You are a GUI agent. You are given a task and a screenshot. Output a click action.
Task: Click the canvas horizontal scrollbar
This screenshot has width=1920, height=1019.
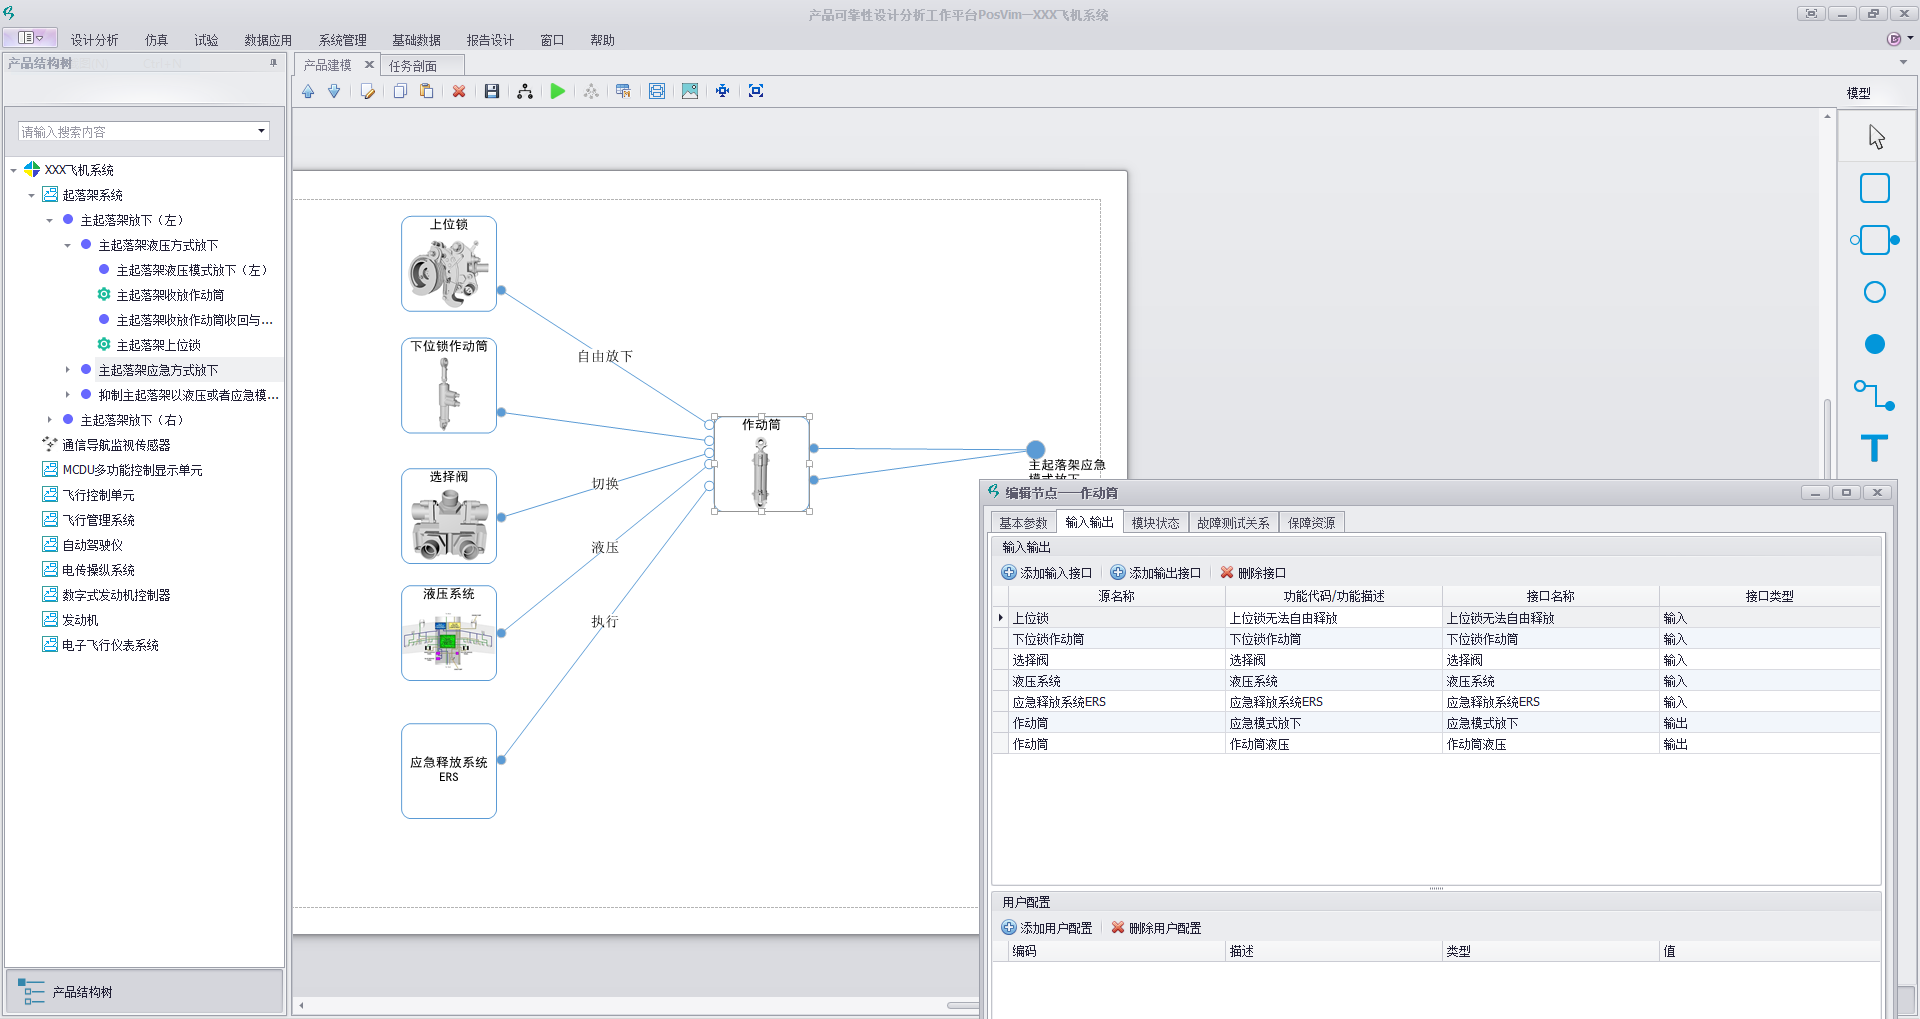pyautogui.click(x=640, y=1005)
